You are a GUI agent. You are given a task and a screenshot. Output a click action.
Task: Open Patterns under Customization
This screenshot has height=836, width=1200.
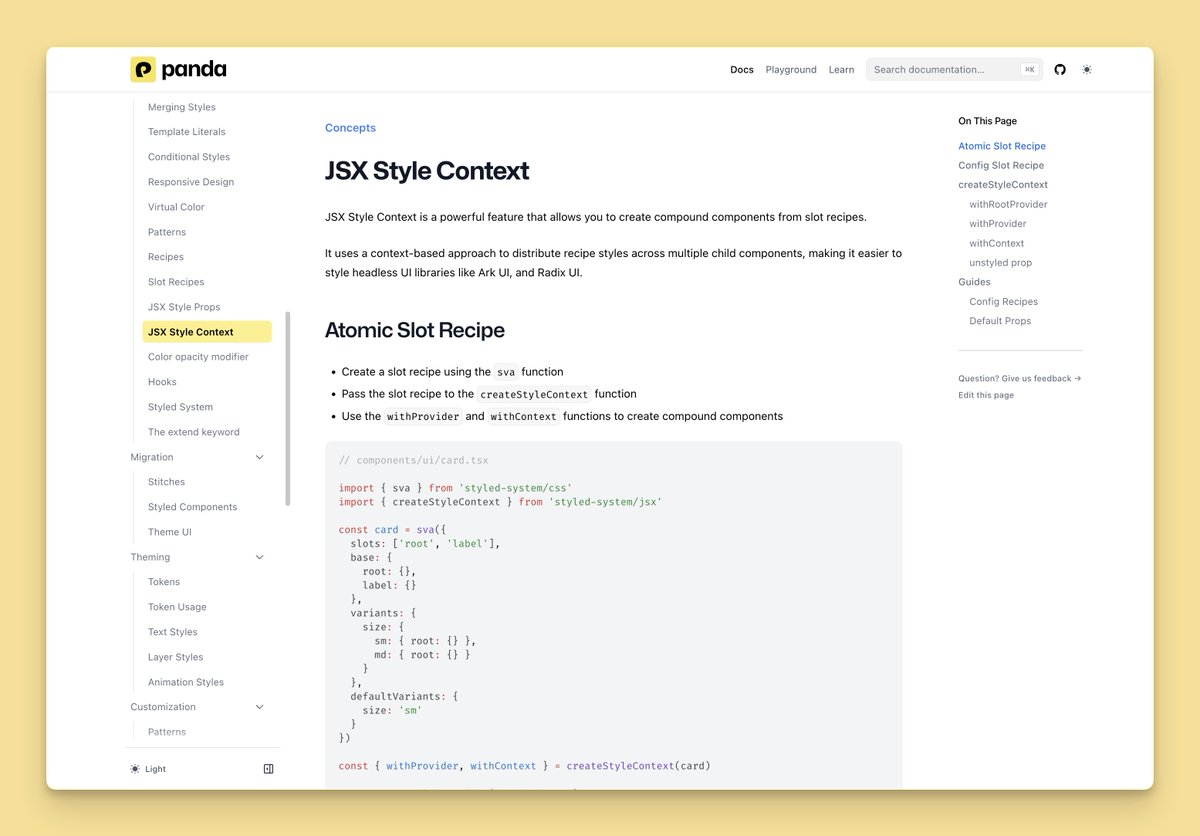click(167, 732)
